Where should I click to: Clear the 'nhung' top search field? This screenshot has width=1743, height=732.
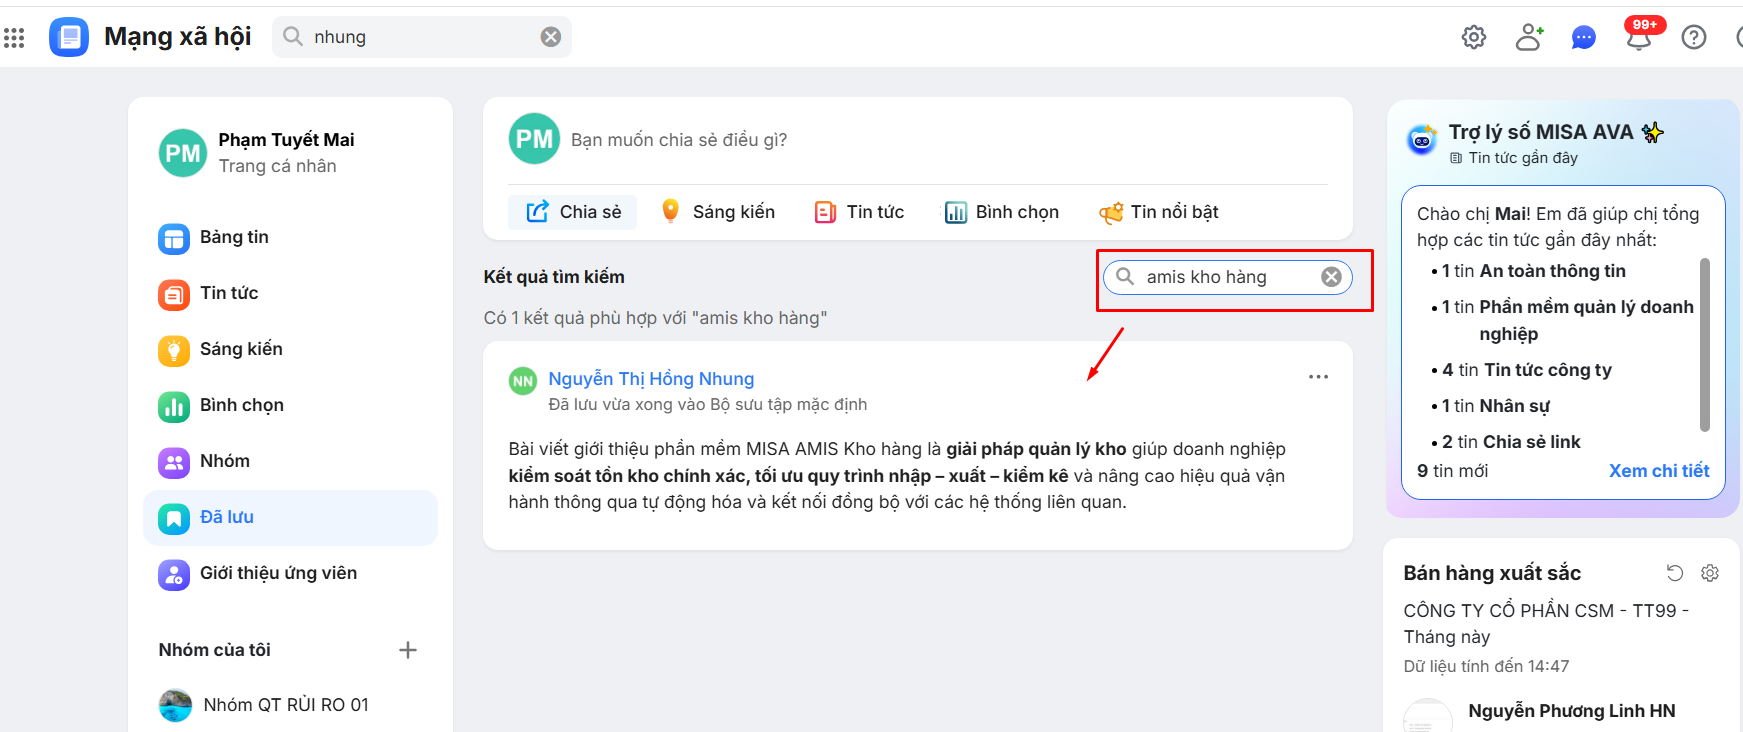pyautogui.click(x=551, y=37)
